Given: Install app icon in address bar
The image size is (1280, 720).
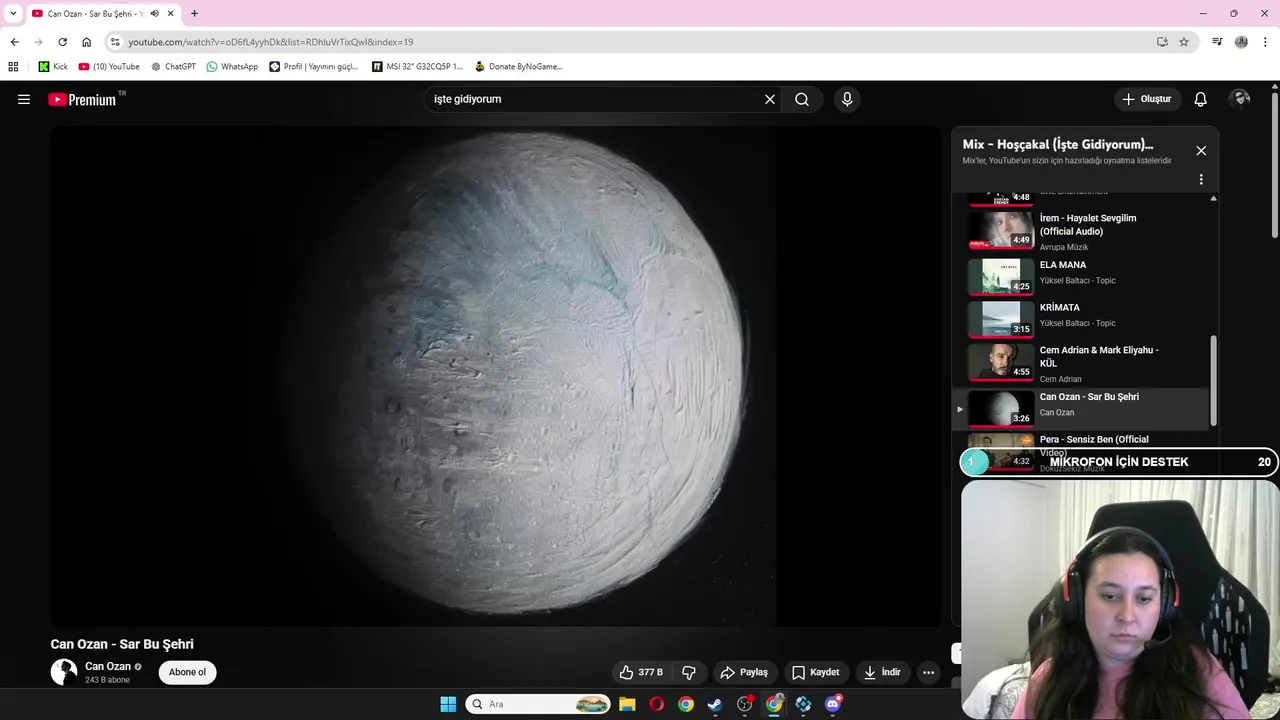Looking at the screenshot, I should click(x=1162, y=42).
